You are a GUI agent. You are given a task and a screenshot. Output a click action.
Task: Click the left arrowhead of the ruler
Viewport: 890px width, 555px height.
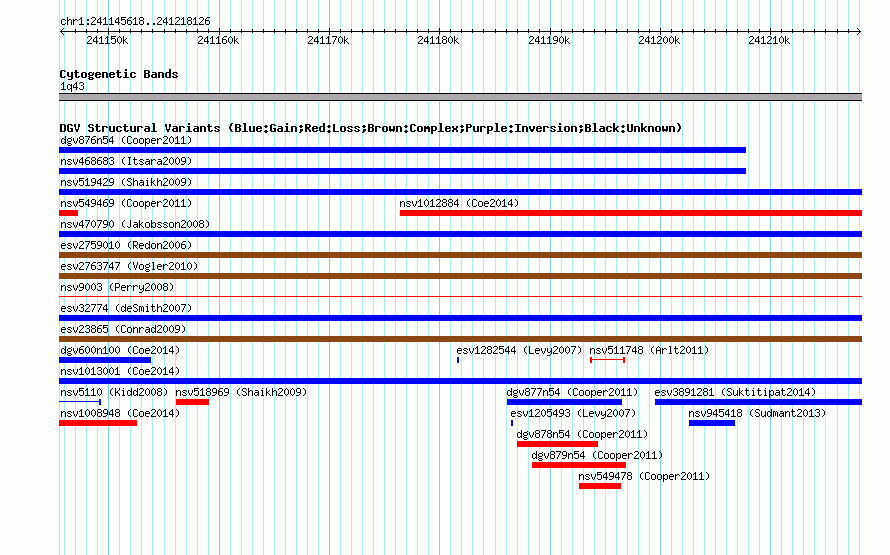(62, 32)
